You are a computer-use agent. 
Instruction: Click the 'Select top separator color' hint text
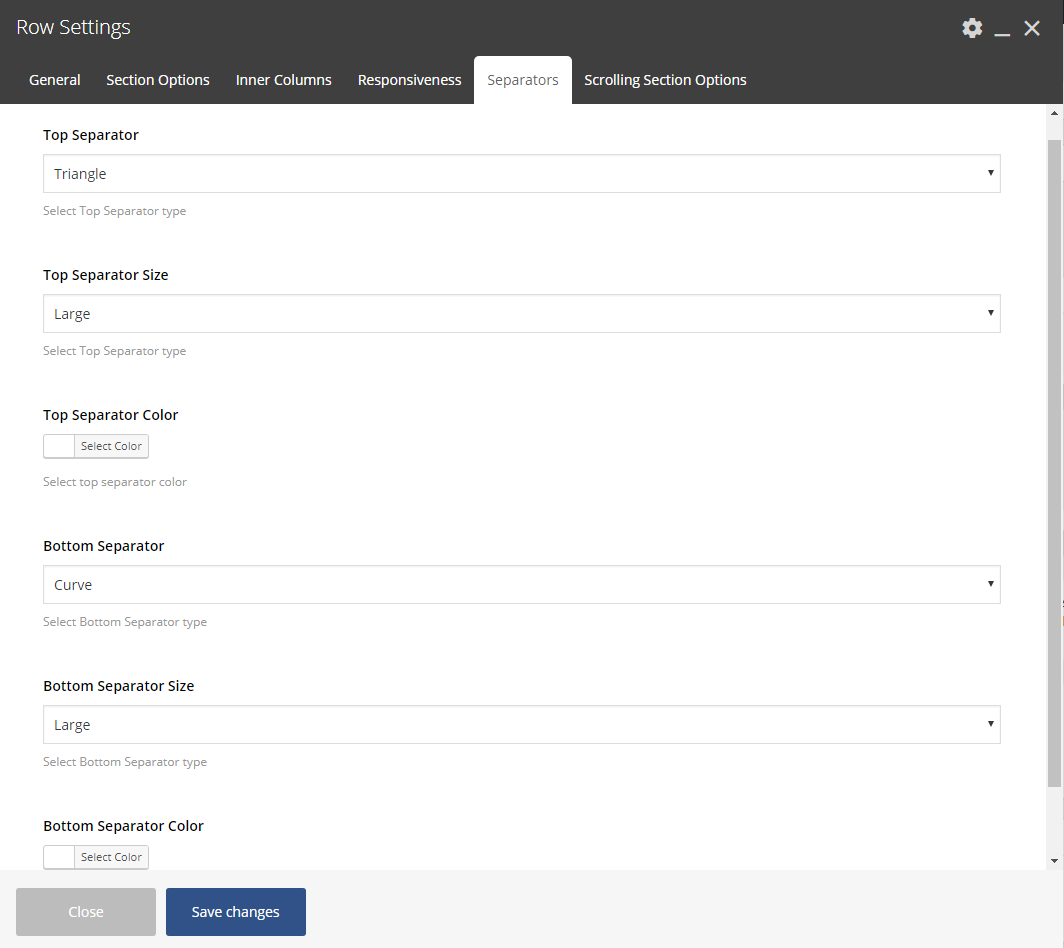click(115, 482)
